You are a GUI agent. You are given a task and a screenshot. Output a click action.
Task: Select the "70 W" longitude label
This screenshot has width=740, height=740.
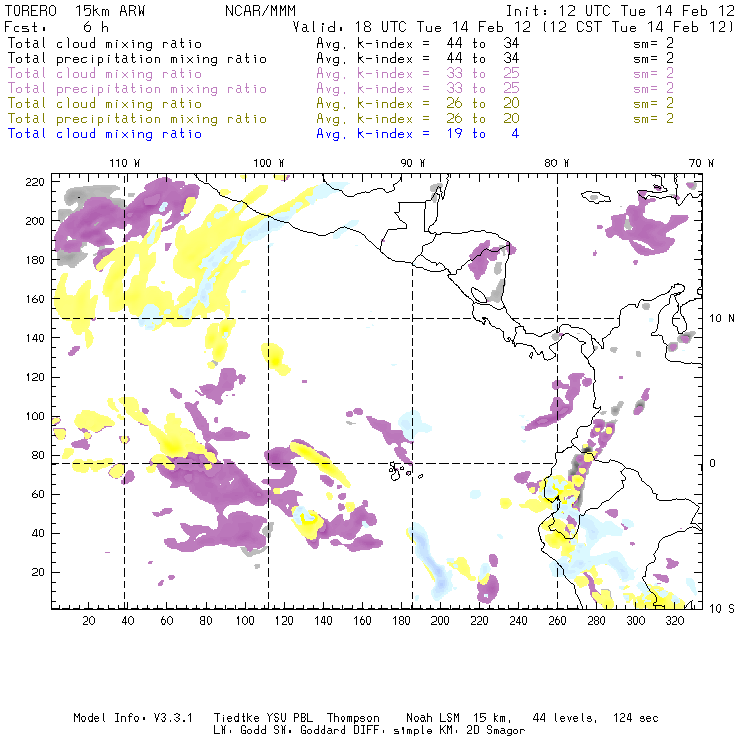tap(701, 163)
